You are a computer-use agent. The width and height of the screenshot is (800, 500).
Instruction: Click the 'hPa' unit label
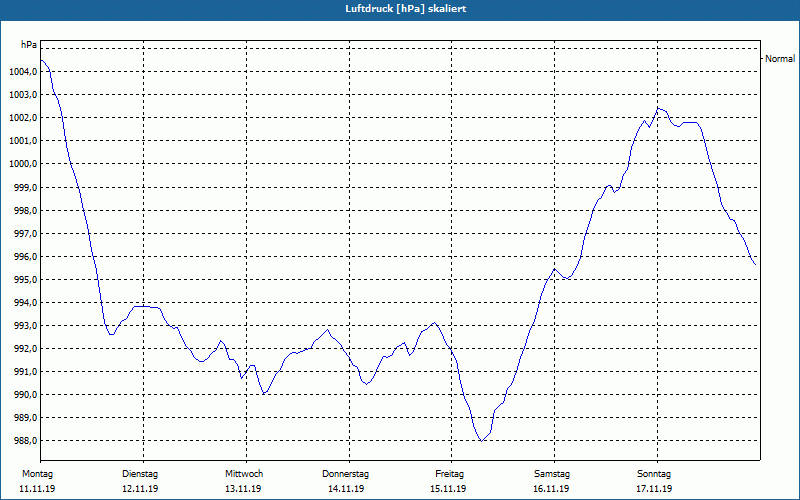pos(29,45)
